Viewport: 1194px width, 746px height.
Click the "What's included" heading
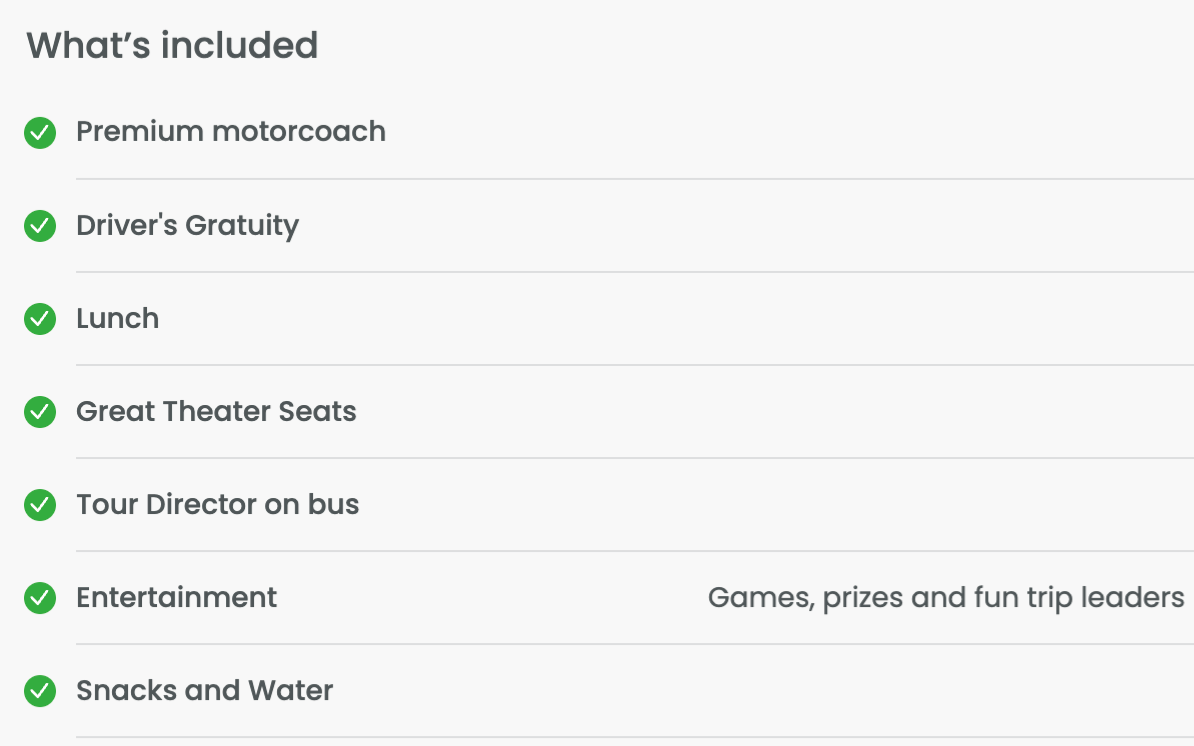point(172,45)
